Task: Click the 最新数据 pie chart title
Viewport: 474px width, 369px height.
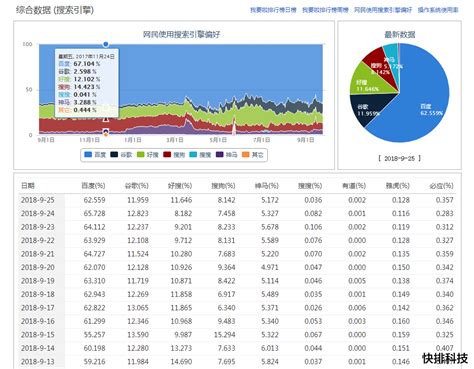Action: tap(399, 35)
